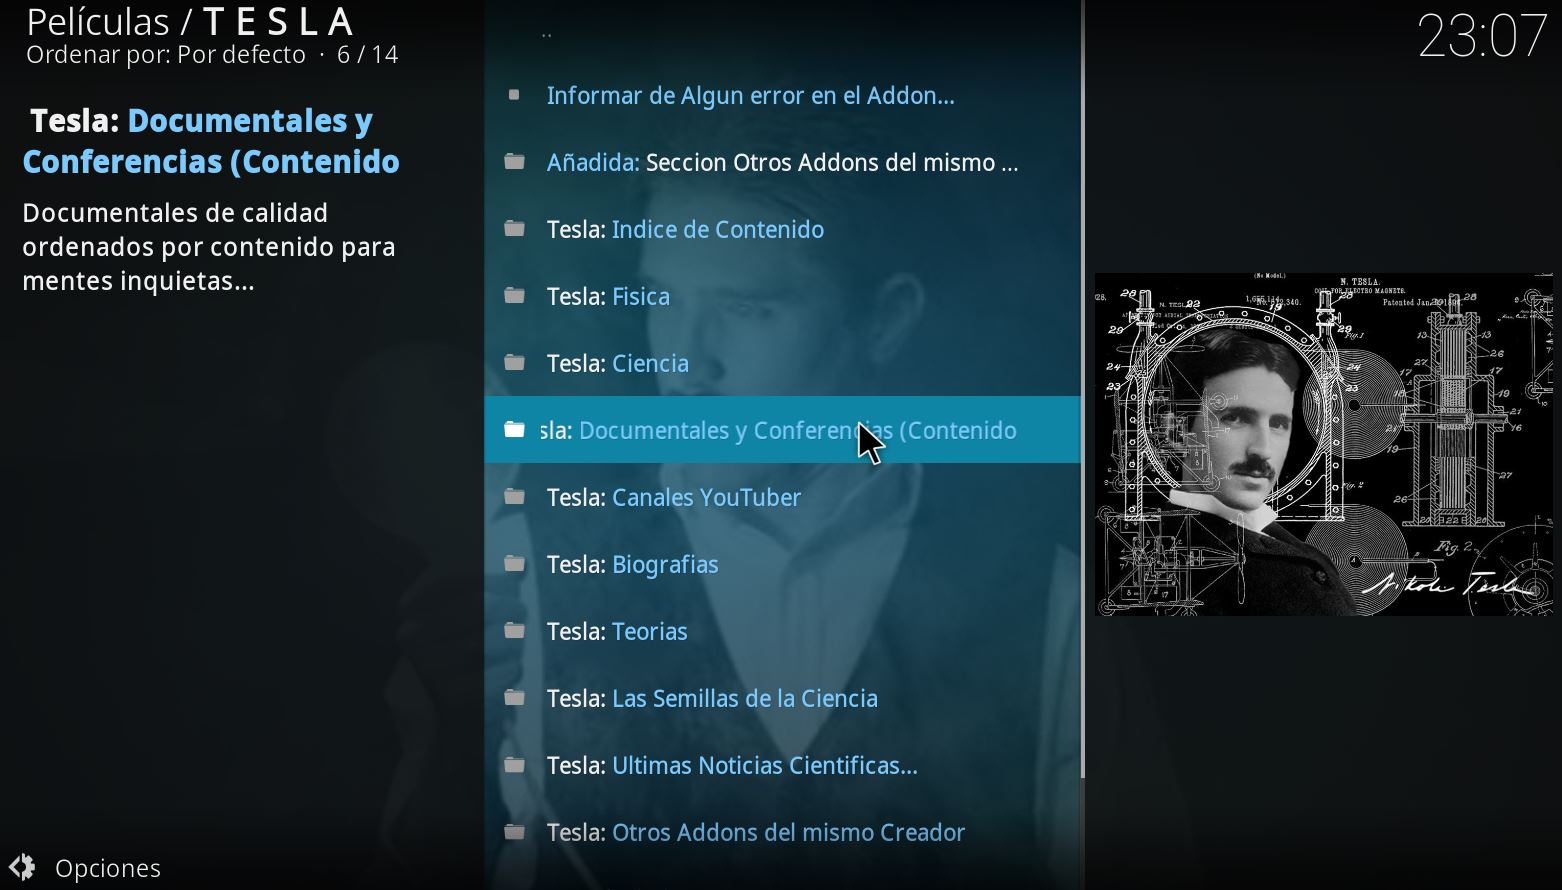Open Las Semillas de la Ciencia folder
Viewport: 1562px width, 890px height.
click(782, 698)
